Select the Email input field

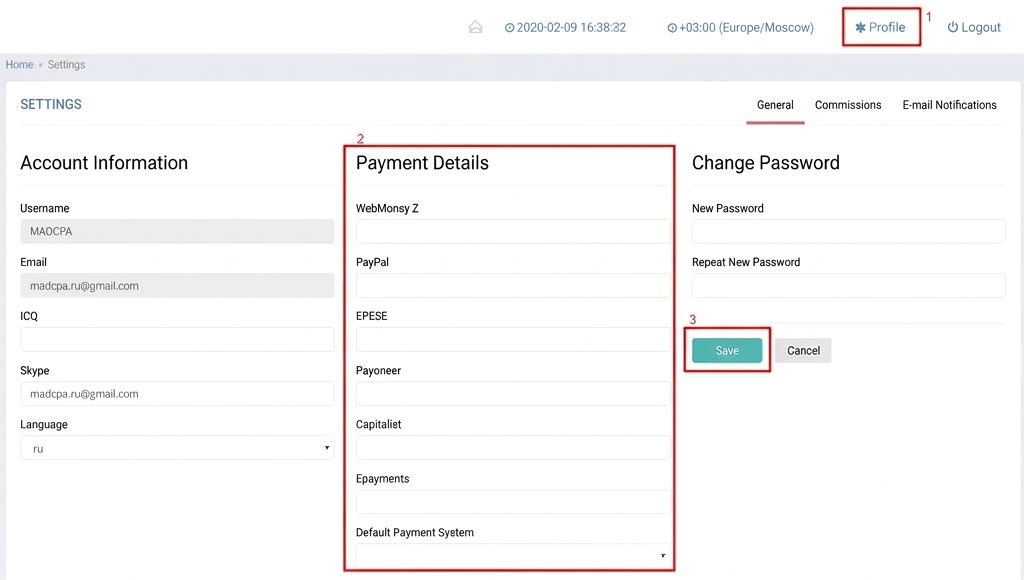pos(177,285)
